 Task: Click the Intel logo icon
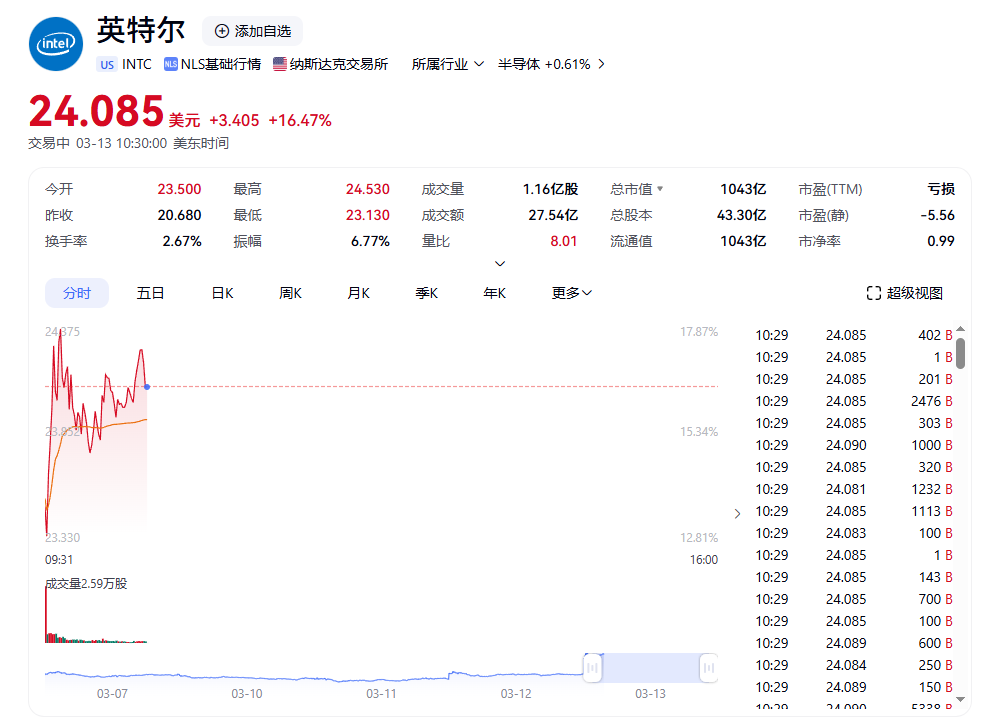(56, 44)
